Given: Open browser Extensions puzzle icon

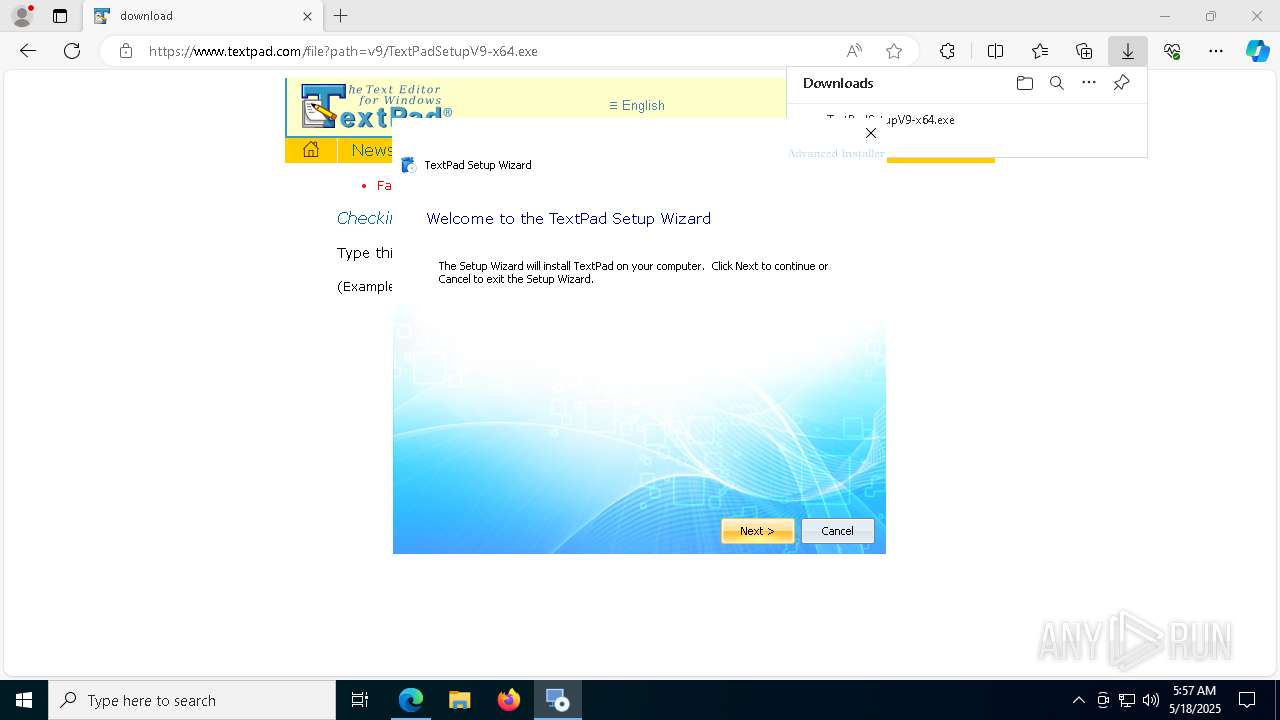Looking at the screenshot, I should (x=947, y=51).
